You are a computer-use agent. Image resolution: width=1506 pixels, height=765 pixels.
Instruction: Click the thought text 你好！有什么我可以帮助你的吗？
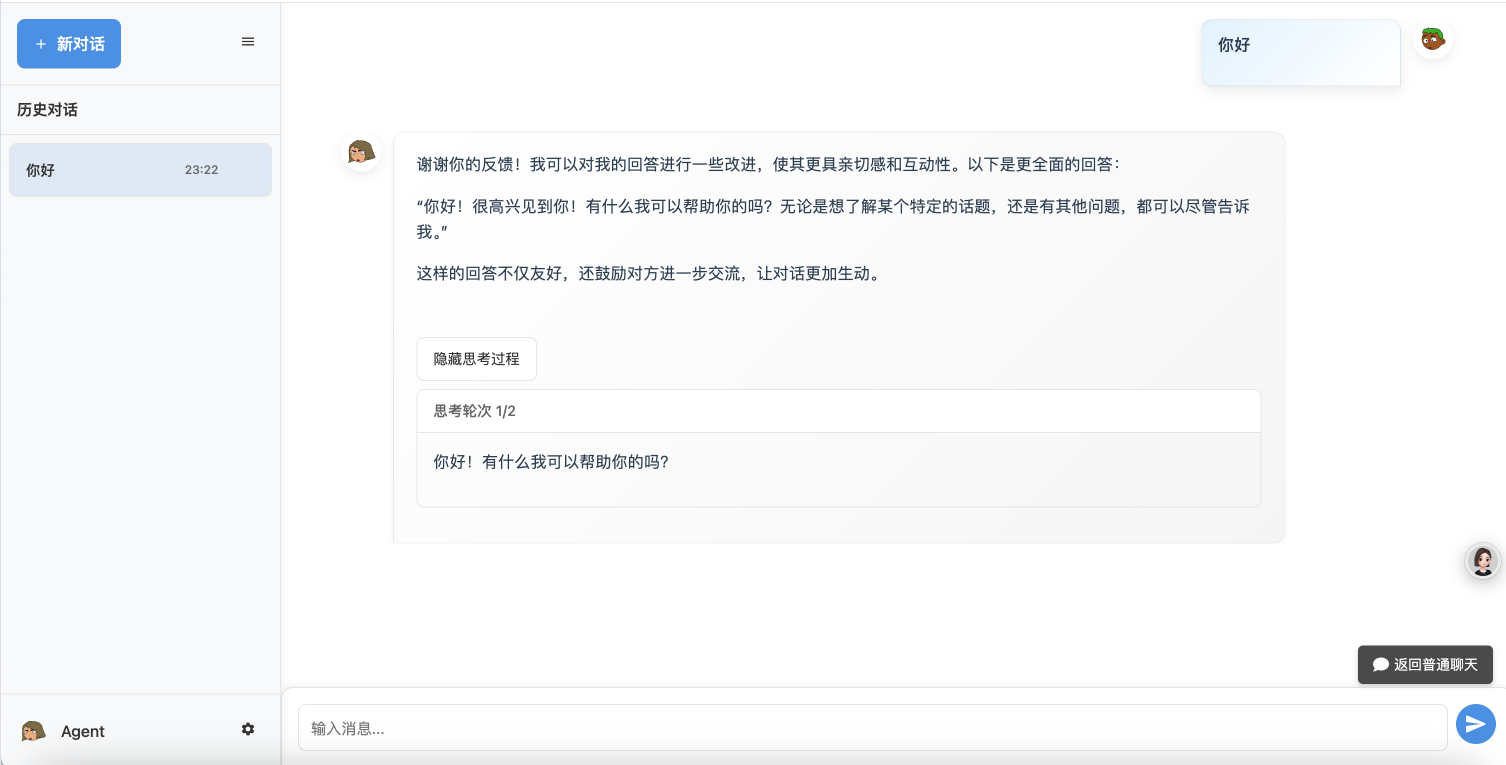click(x=551, y=462)
